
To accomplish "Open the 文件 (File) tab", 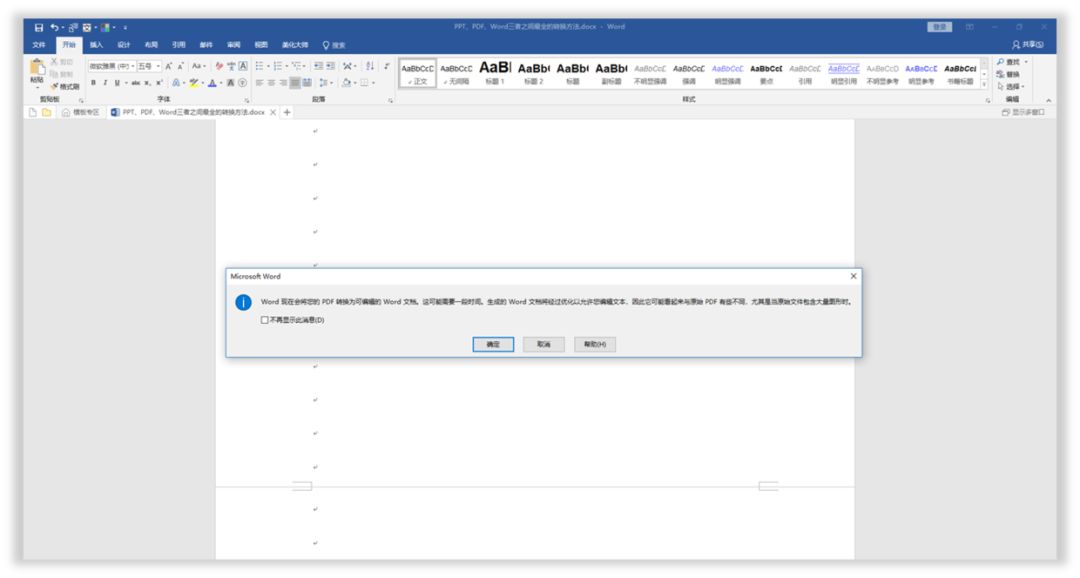I will tap(39, 45).
